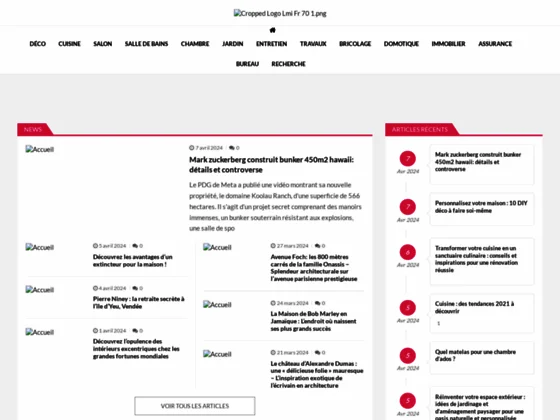
Task: Open the Mark Zuckerberg bunker headline article
Action: coord(271,165)
